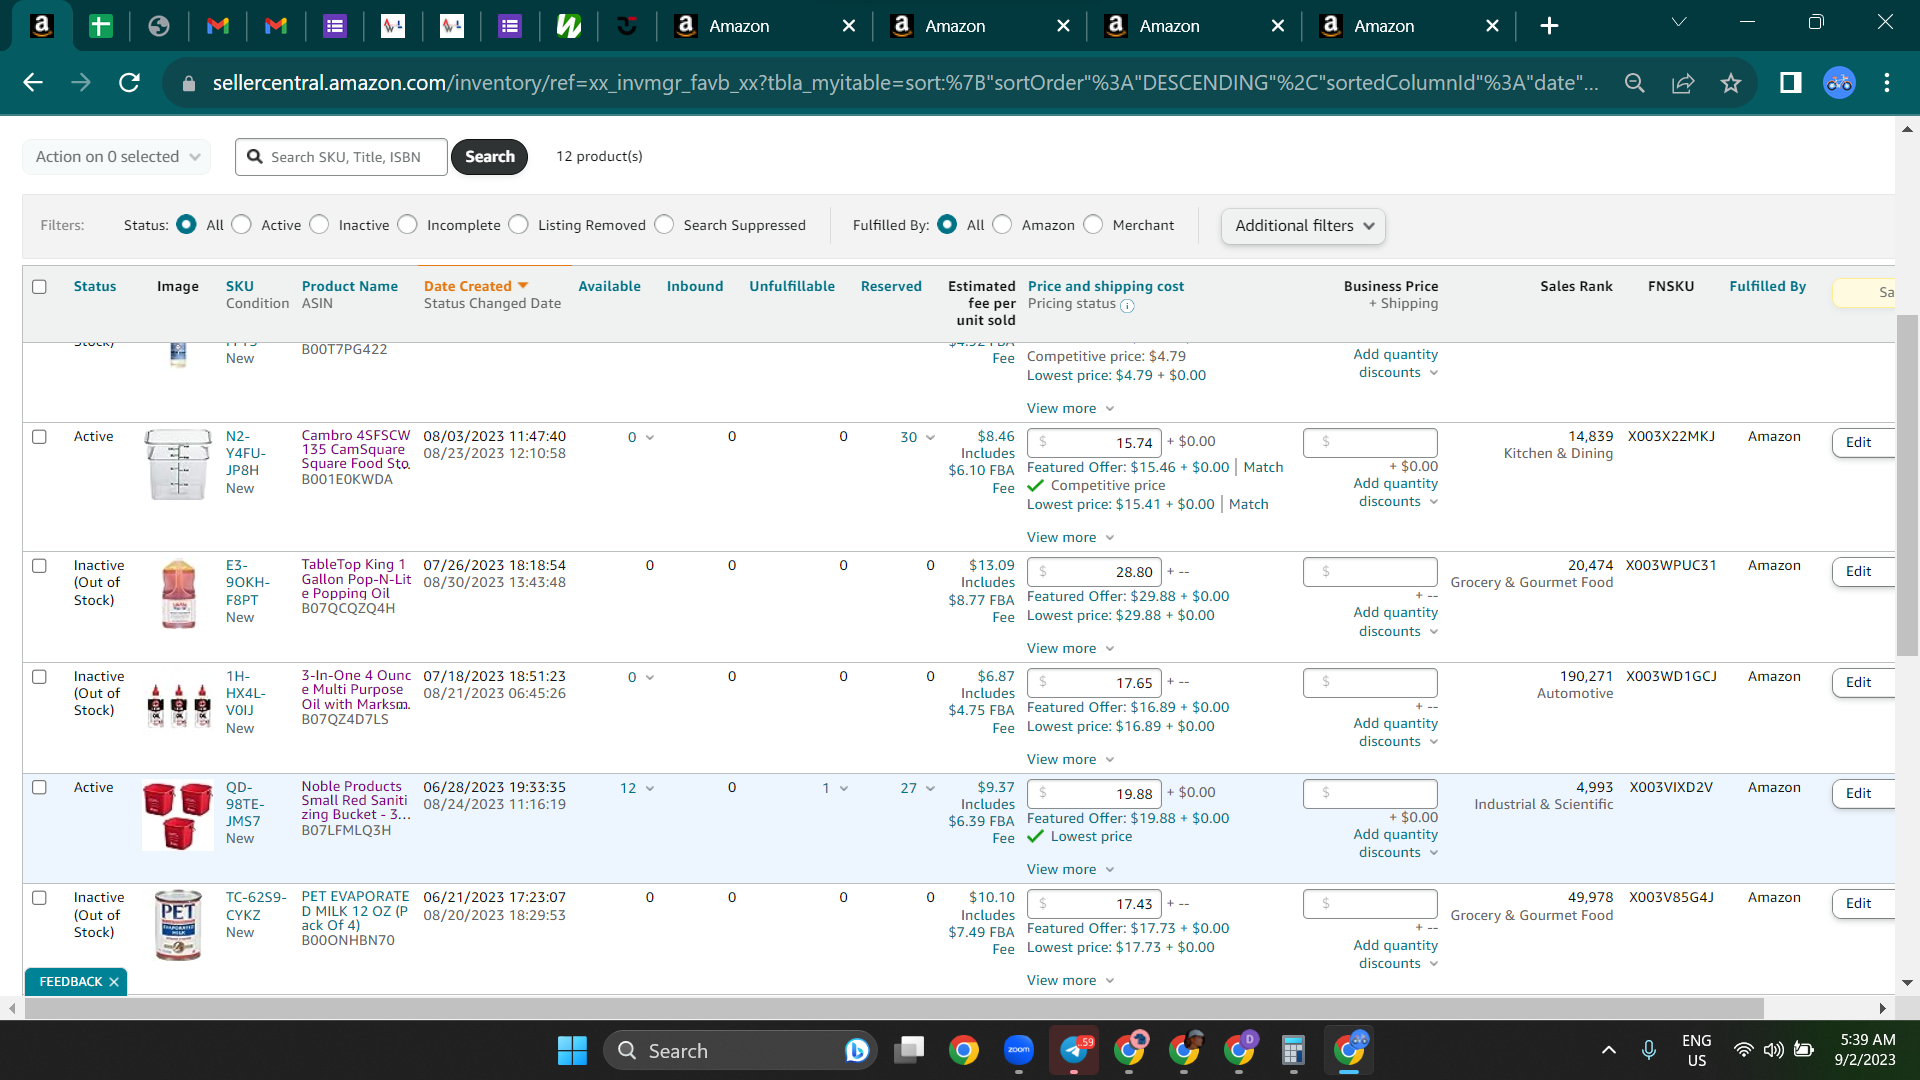Switch to the pinned green plus tab
The image size is (1920, 1080).
[100, 26]
